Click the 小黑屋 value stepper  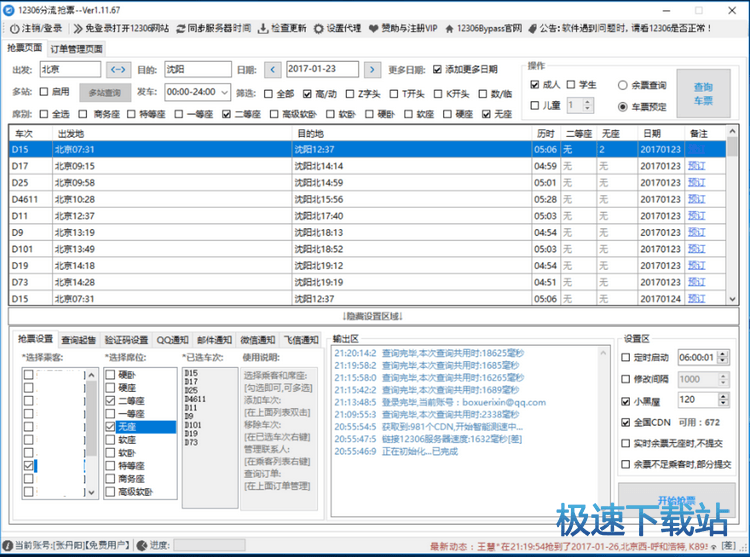722,399
